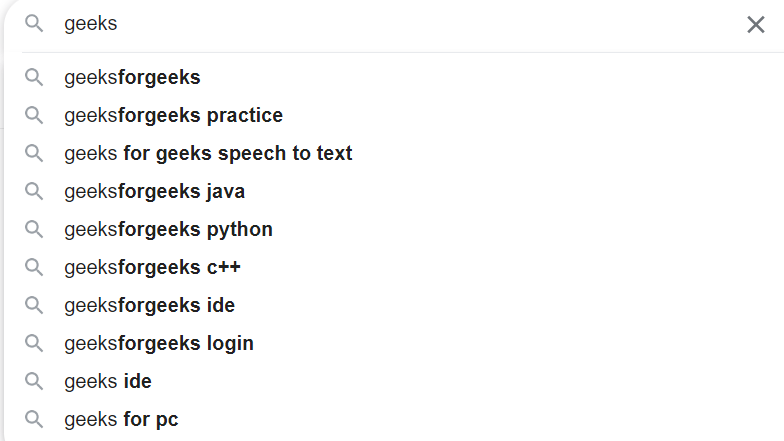
Task: Choose "geeksforgeeks practice" suggestion
Action: 173,115
